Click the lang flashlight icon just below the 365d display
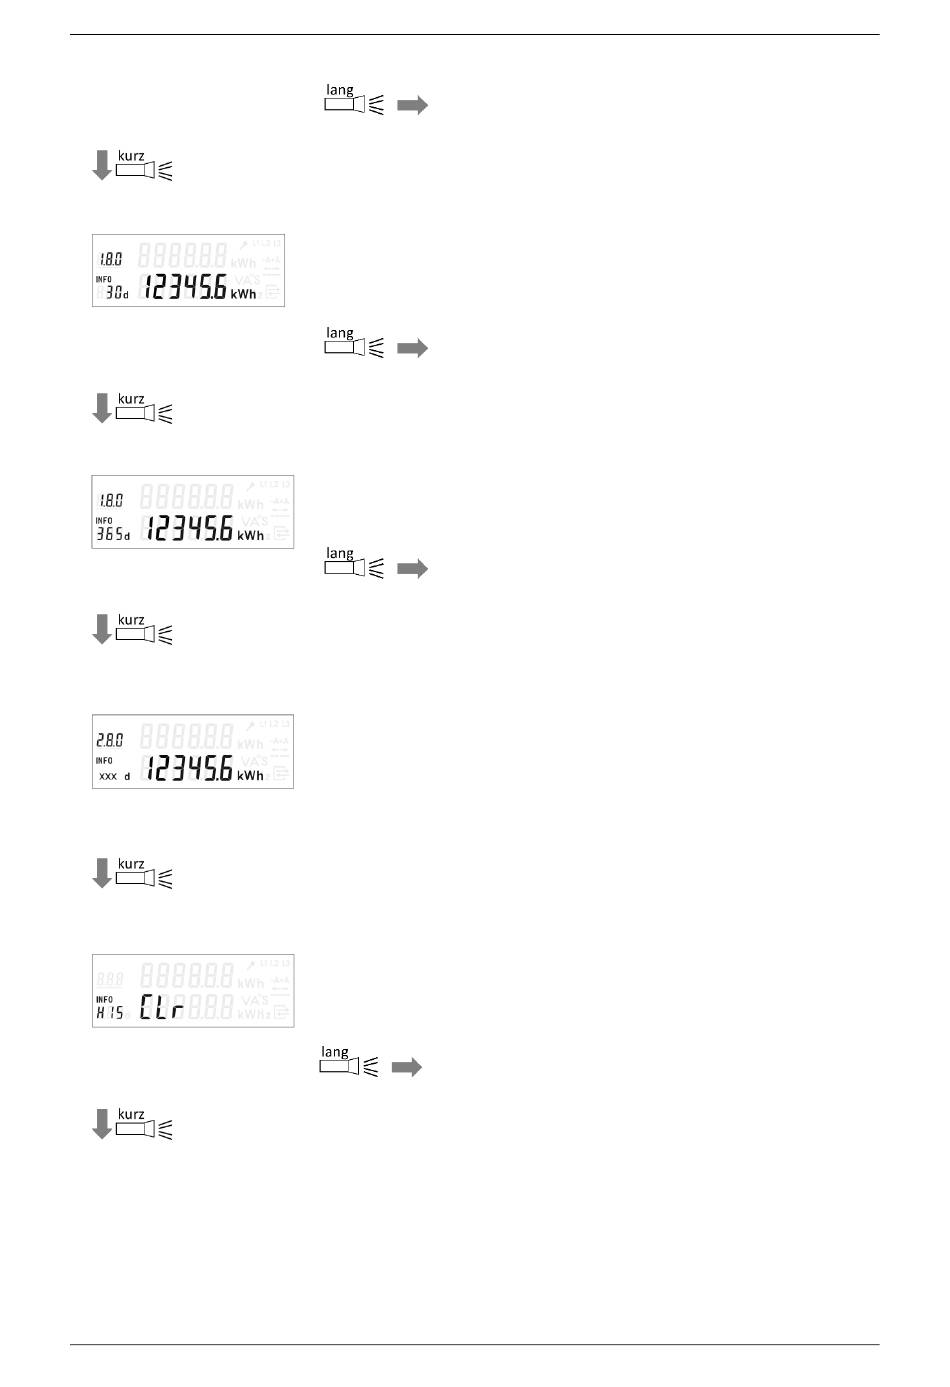 coord(354,563)
